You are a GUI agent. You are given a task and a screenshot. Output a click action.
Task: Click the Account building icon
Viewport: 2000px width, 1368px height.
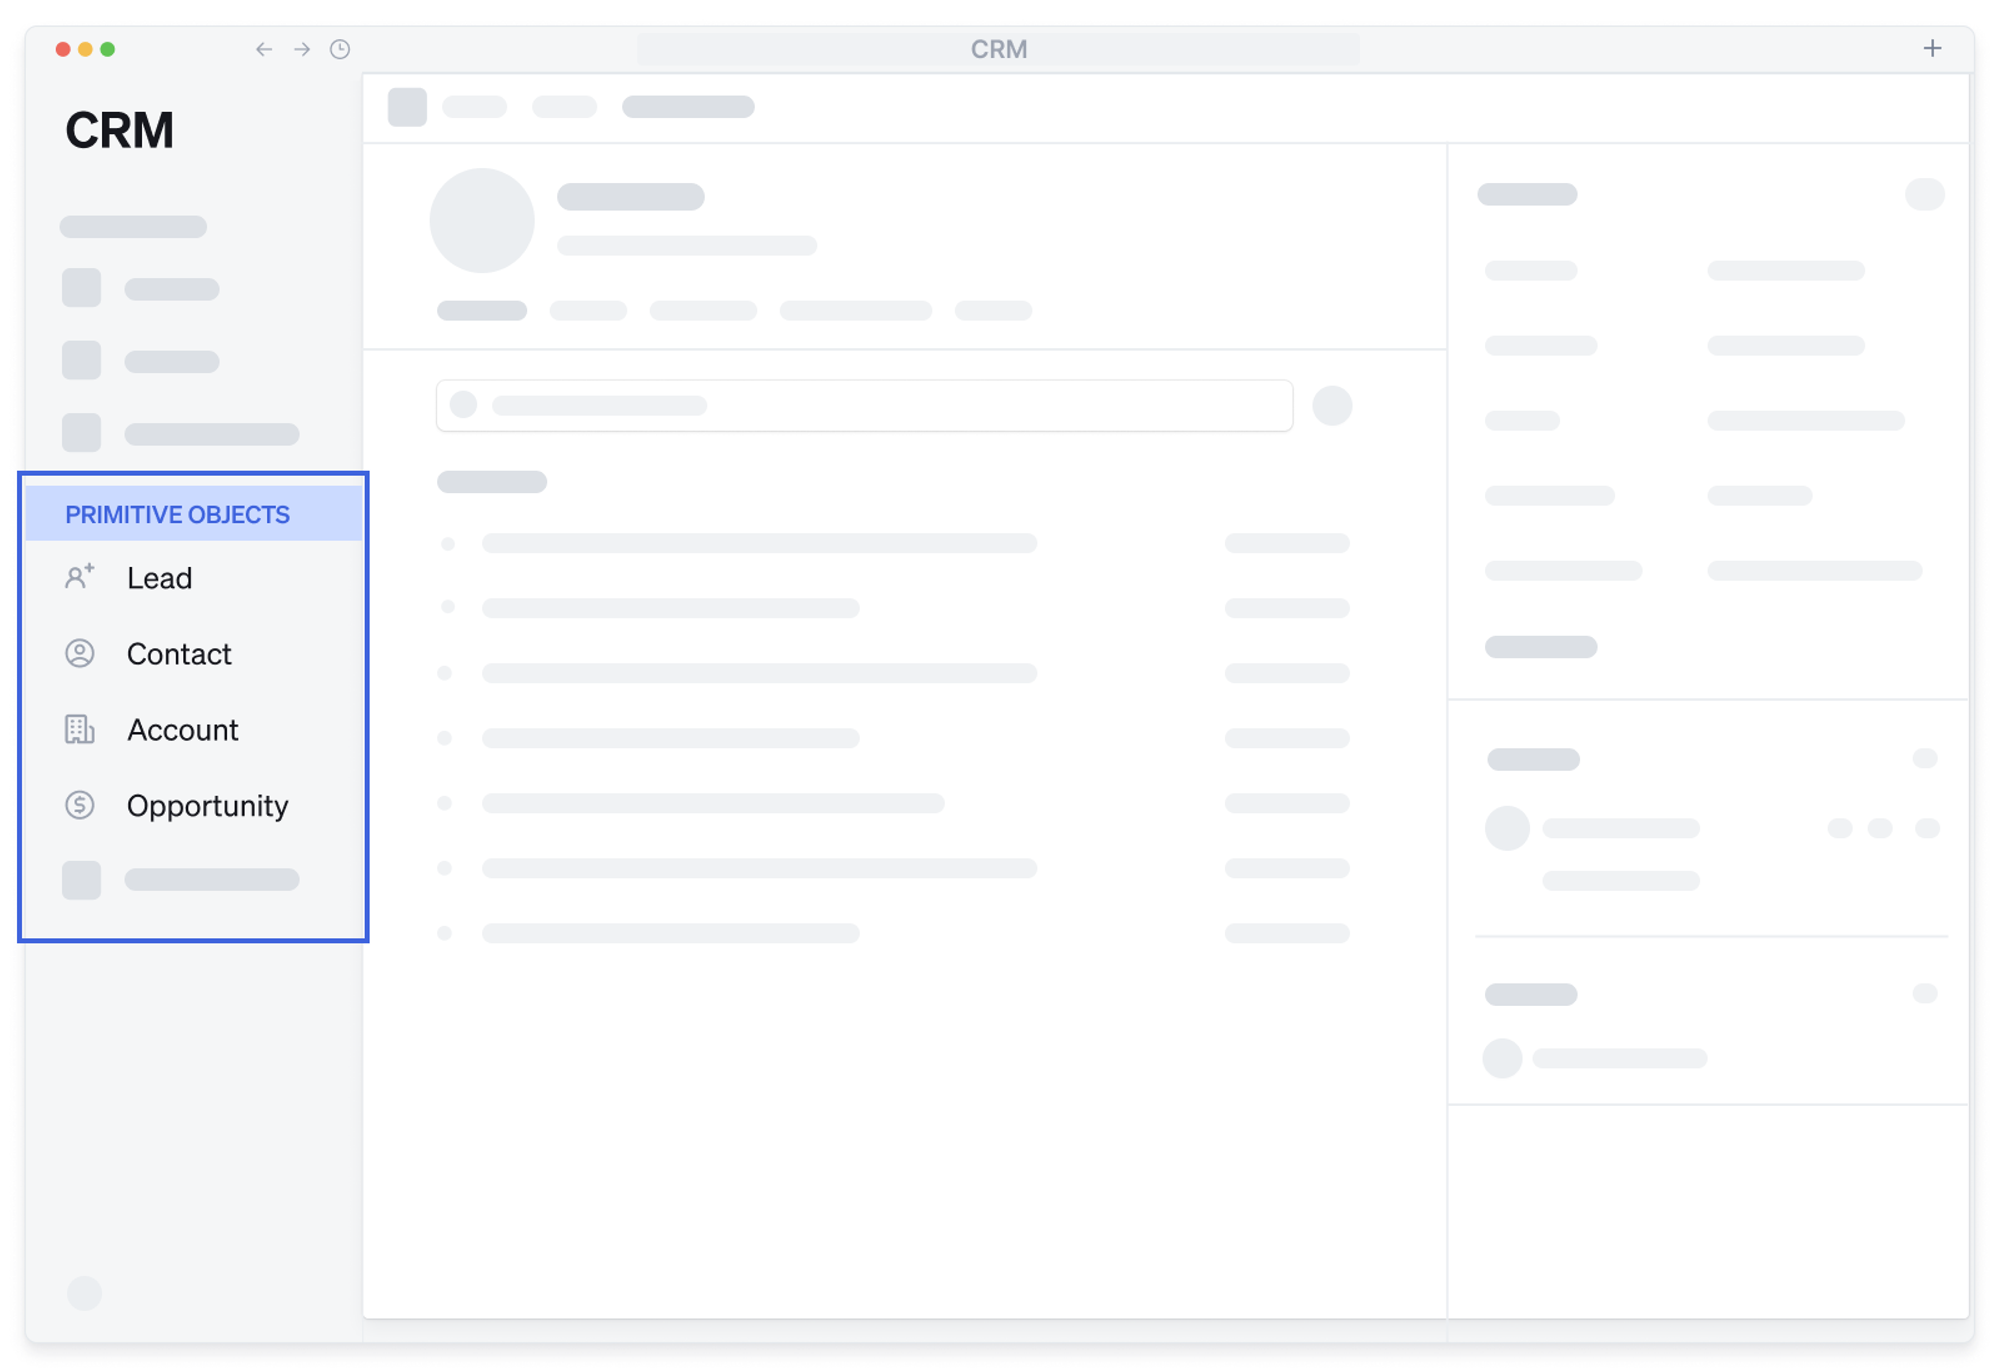(79, 729)
